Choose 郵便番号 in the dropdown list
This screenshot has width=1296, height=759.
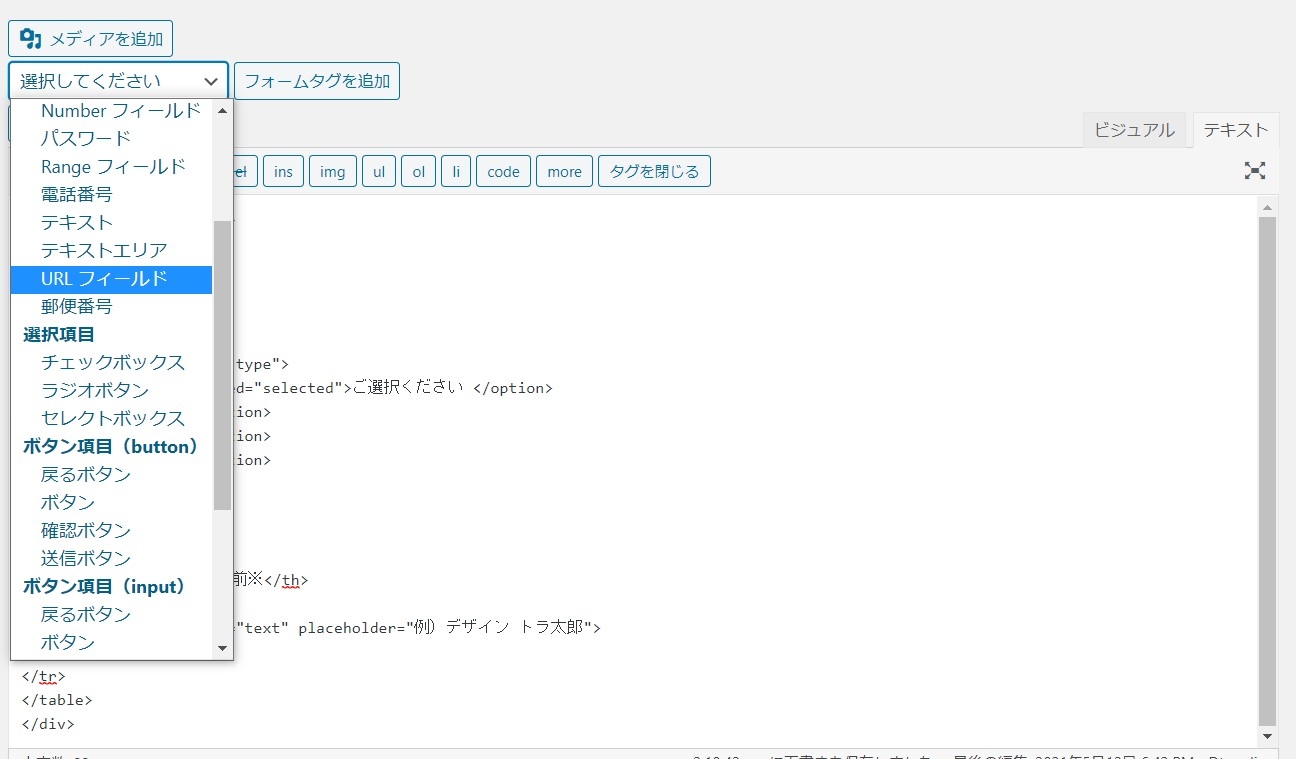pos(77,307)
